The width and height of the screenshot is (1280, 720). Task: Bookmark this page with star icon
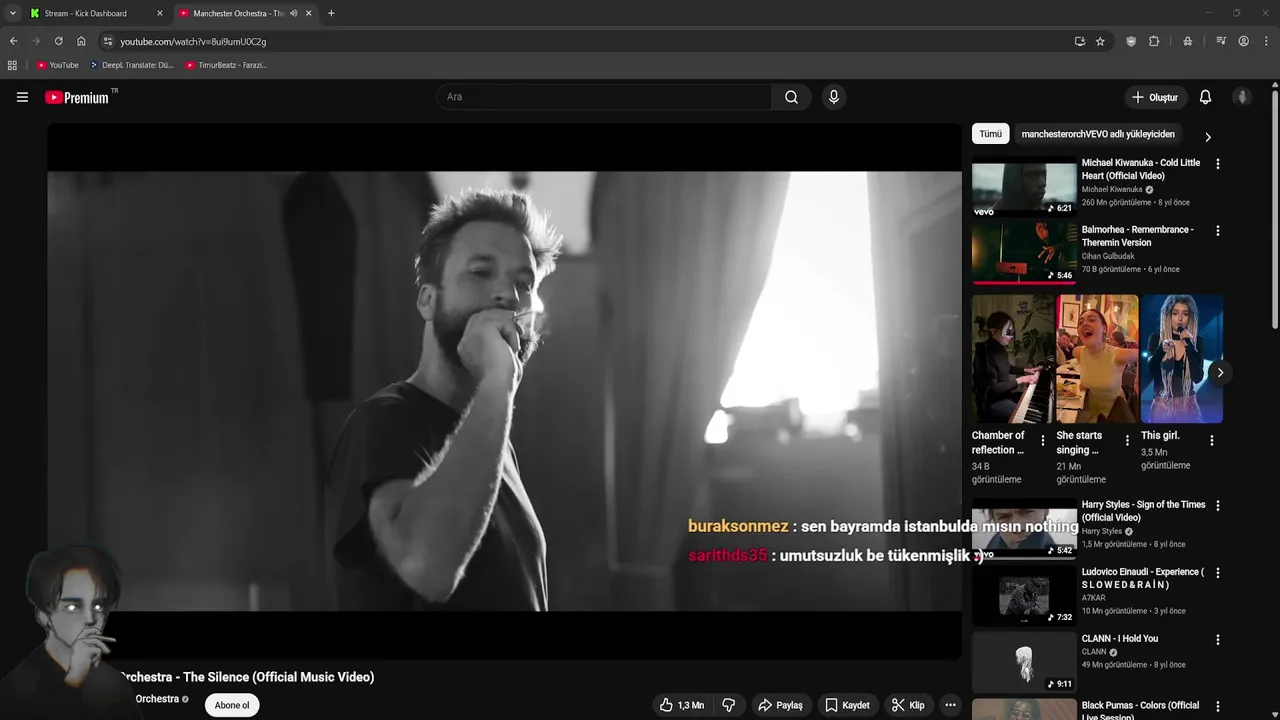[x=1100, y=41]
